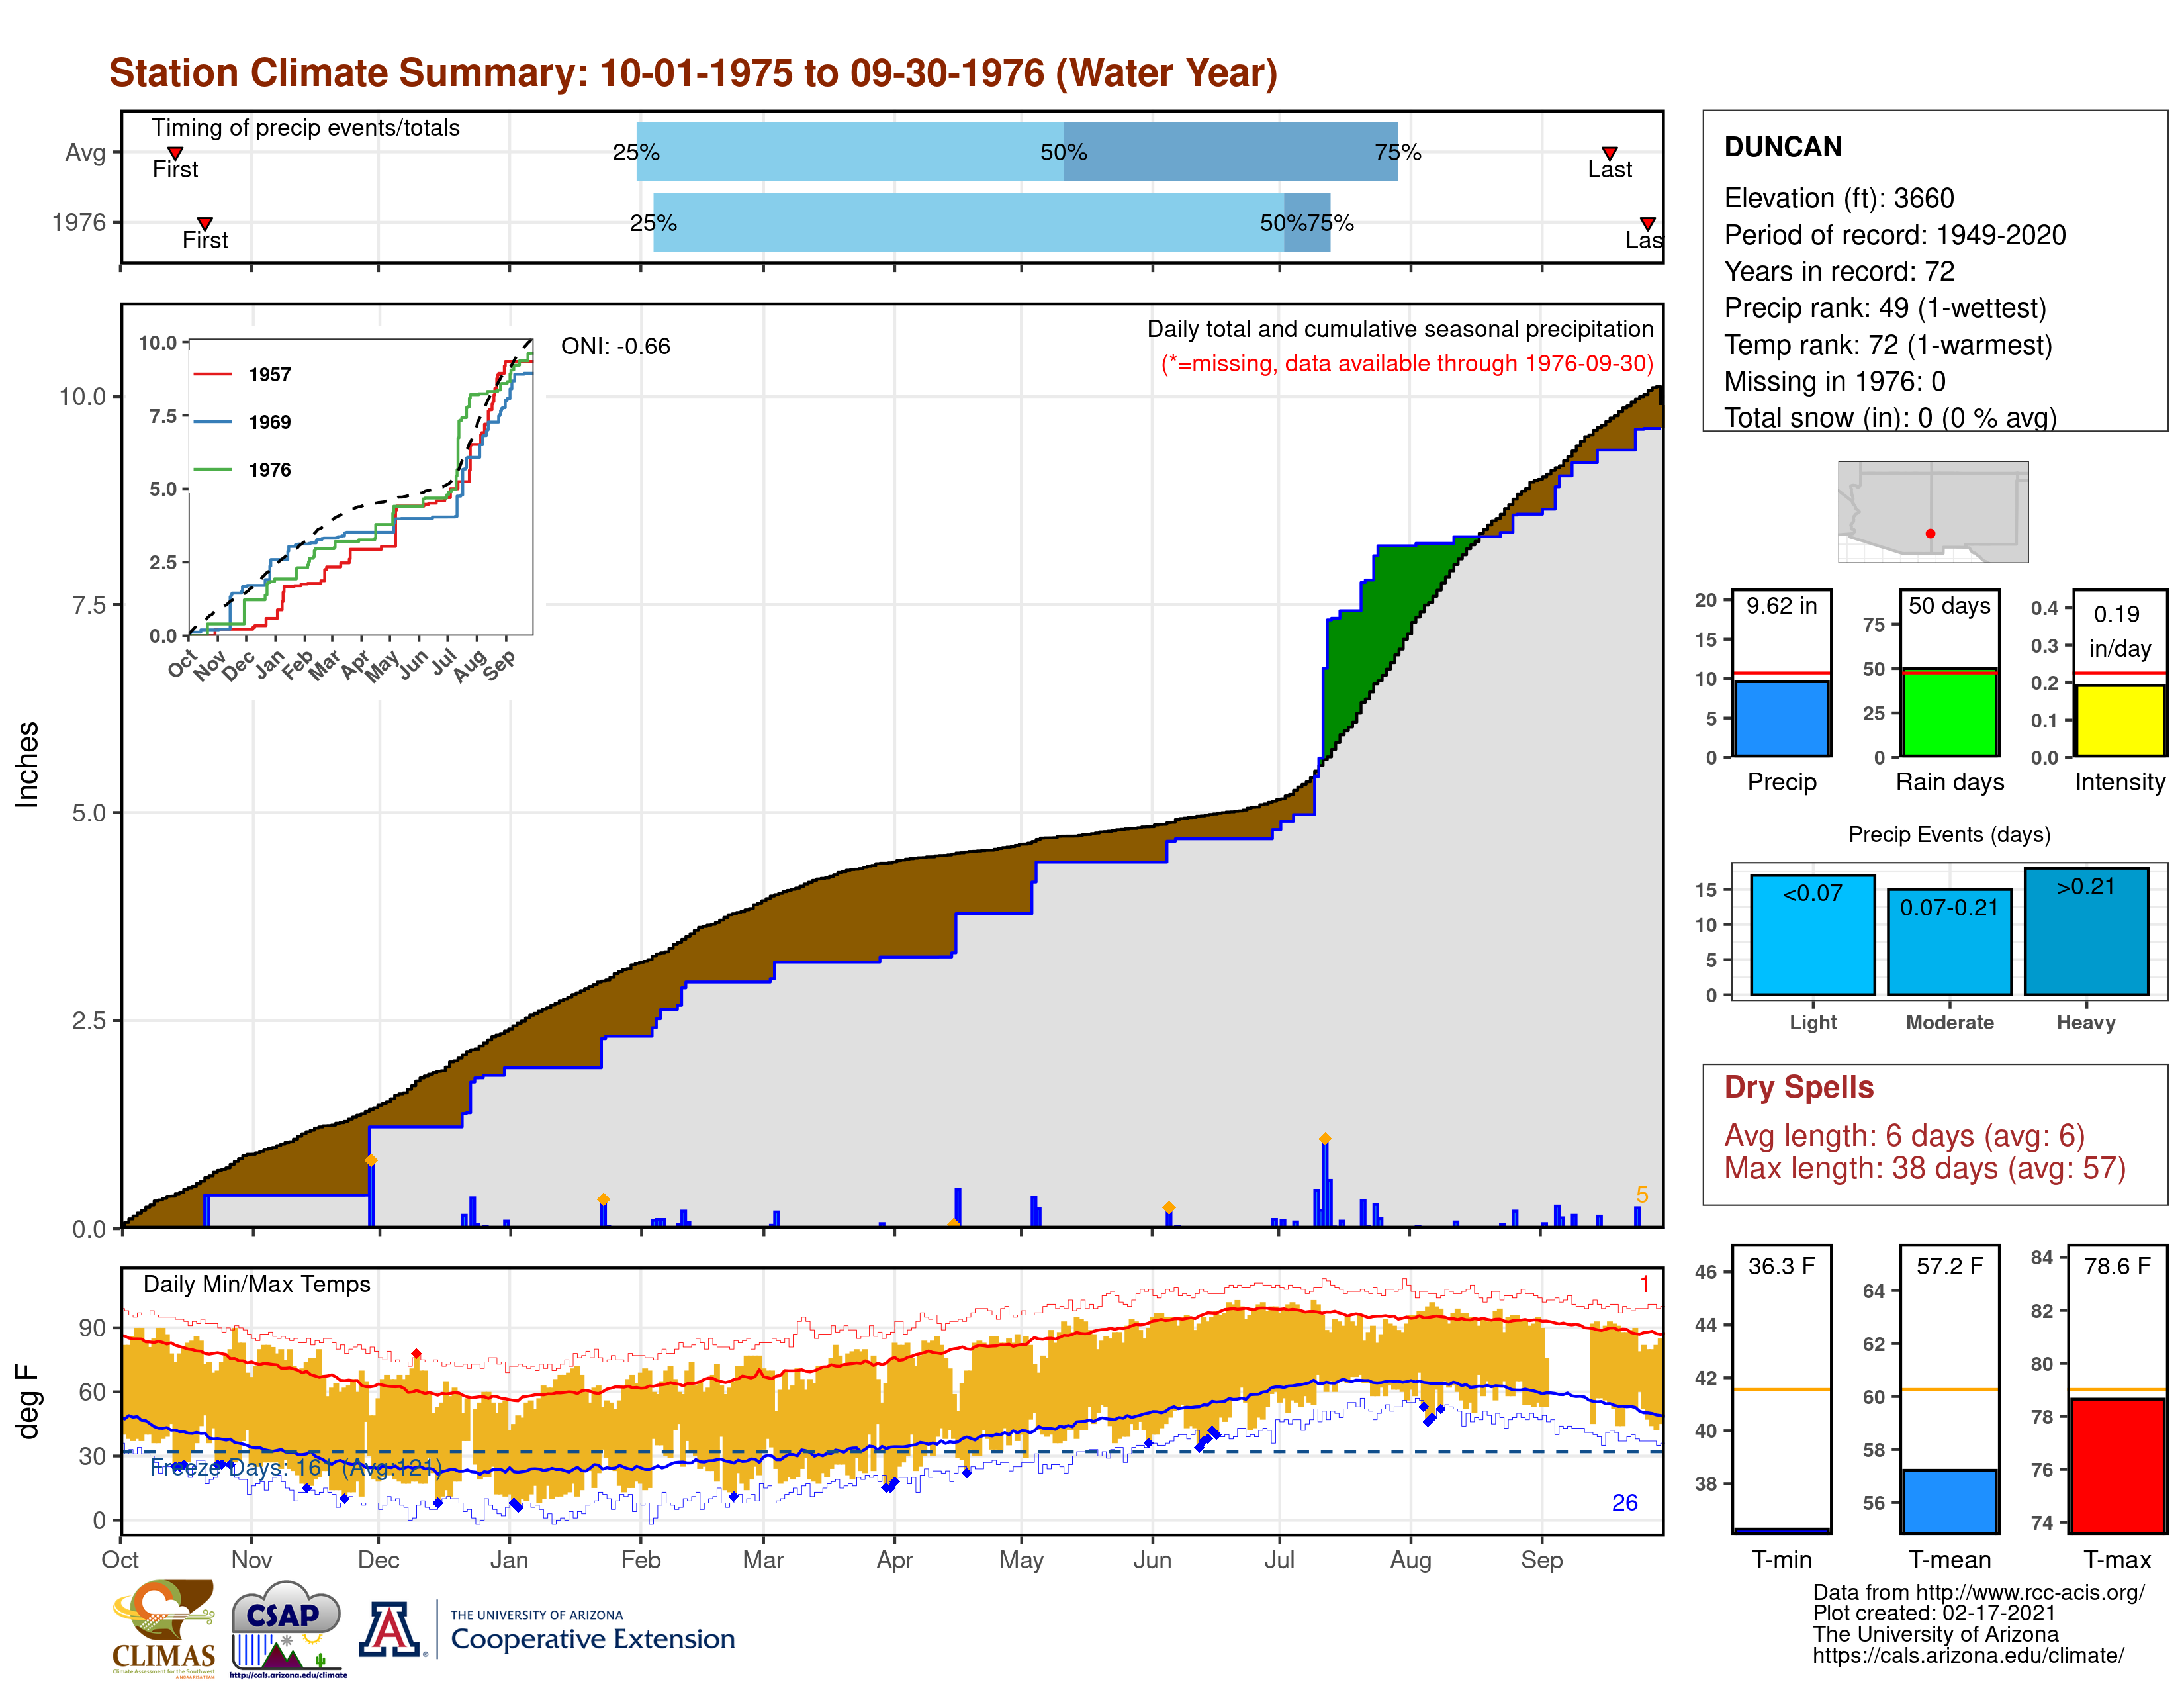Image resolution: width=2184 pixels, height=1688 pixels.
Task: Click the ONI: -0.66 label
Action: pyautogui.click(x=615, y=346)
